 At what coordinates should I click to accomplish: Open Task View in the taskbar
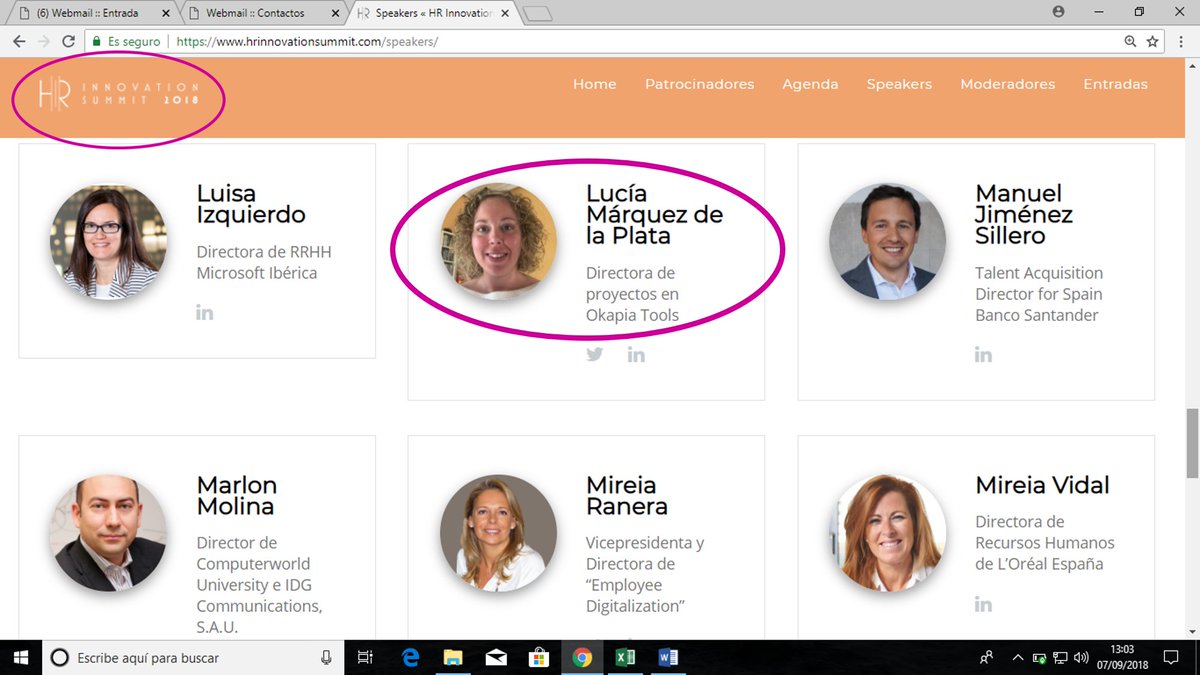pyautogui.click(x=365, y=657)
